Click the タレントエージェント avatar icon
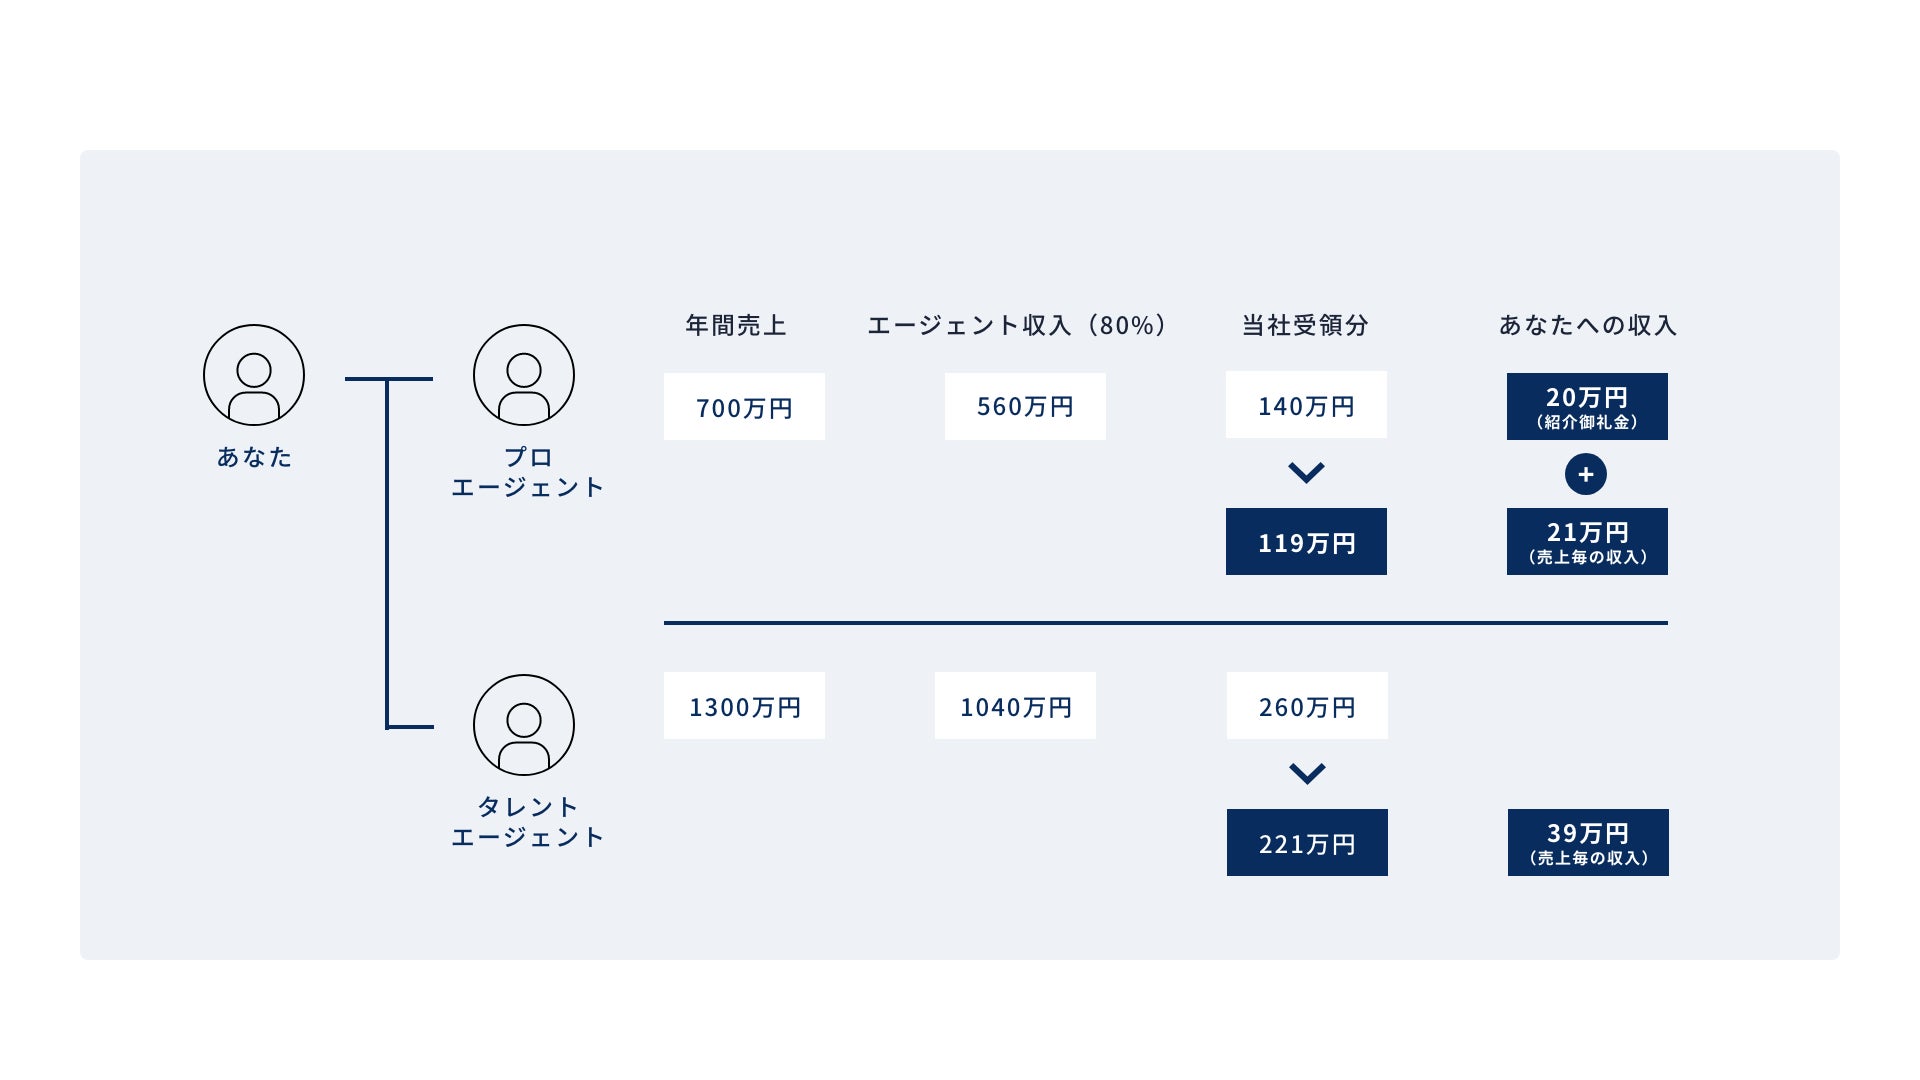The width and height of the screenshot is (1920, 1080). (x=524, y=725)
